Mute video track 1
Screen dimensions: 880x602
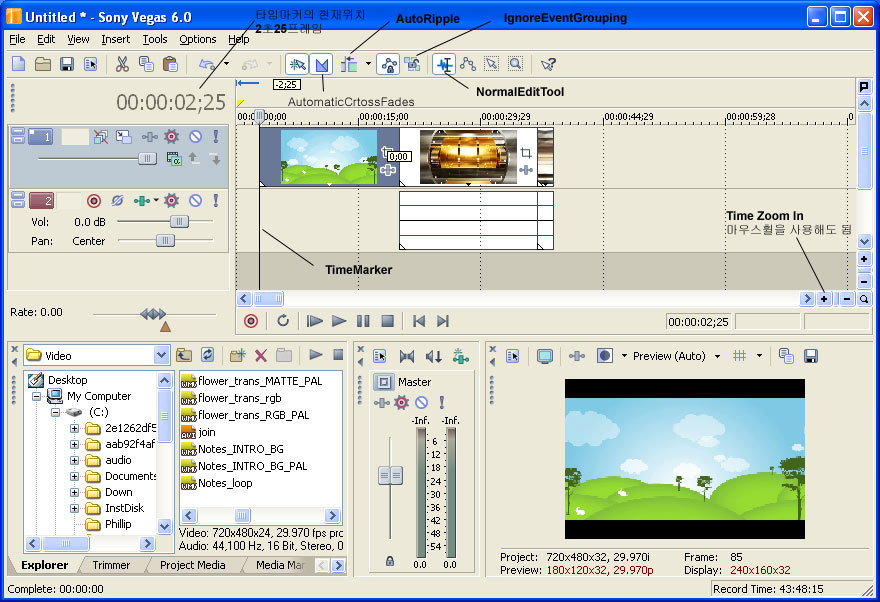tap(195, 136)
